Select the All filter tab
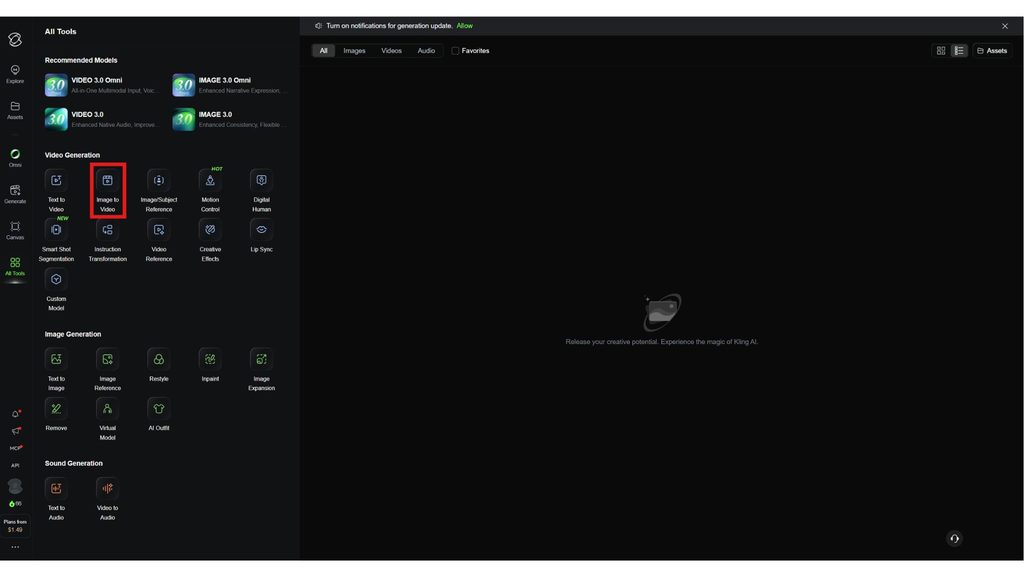The image size is (1024, 576). pos(323,50)
